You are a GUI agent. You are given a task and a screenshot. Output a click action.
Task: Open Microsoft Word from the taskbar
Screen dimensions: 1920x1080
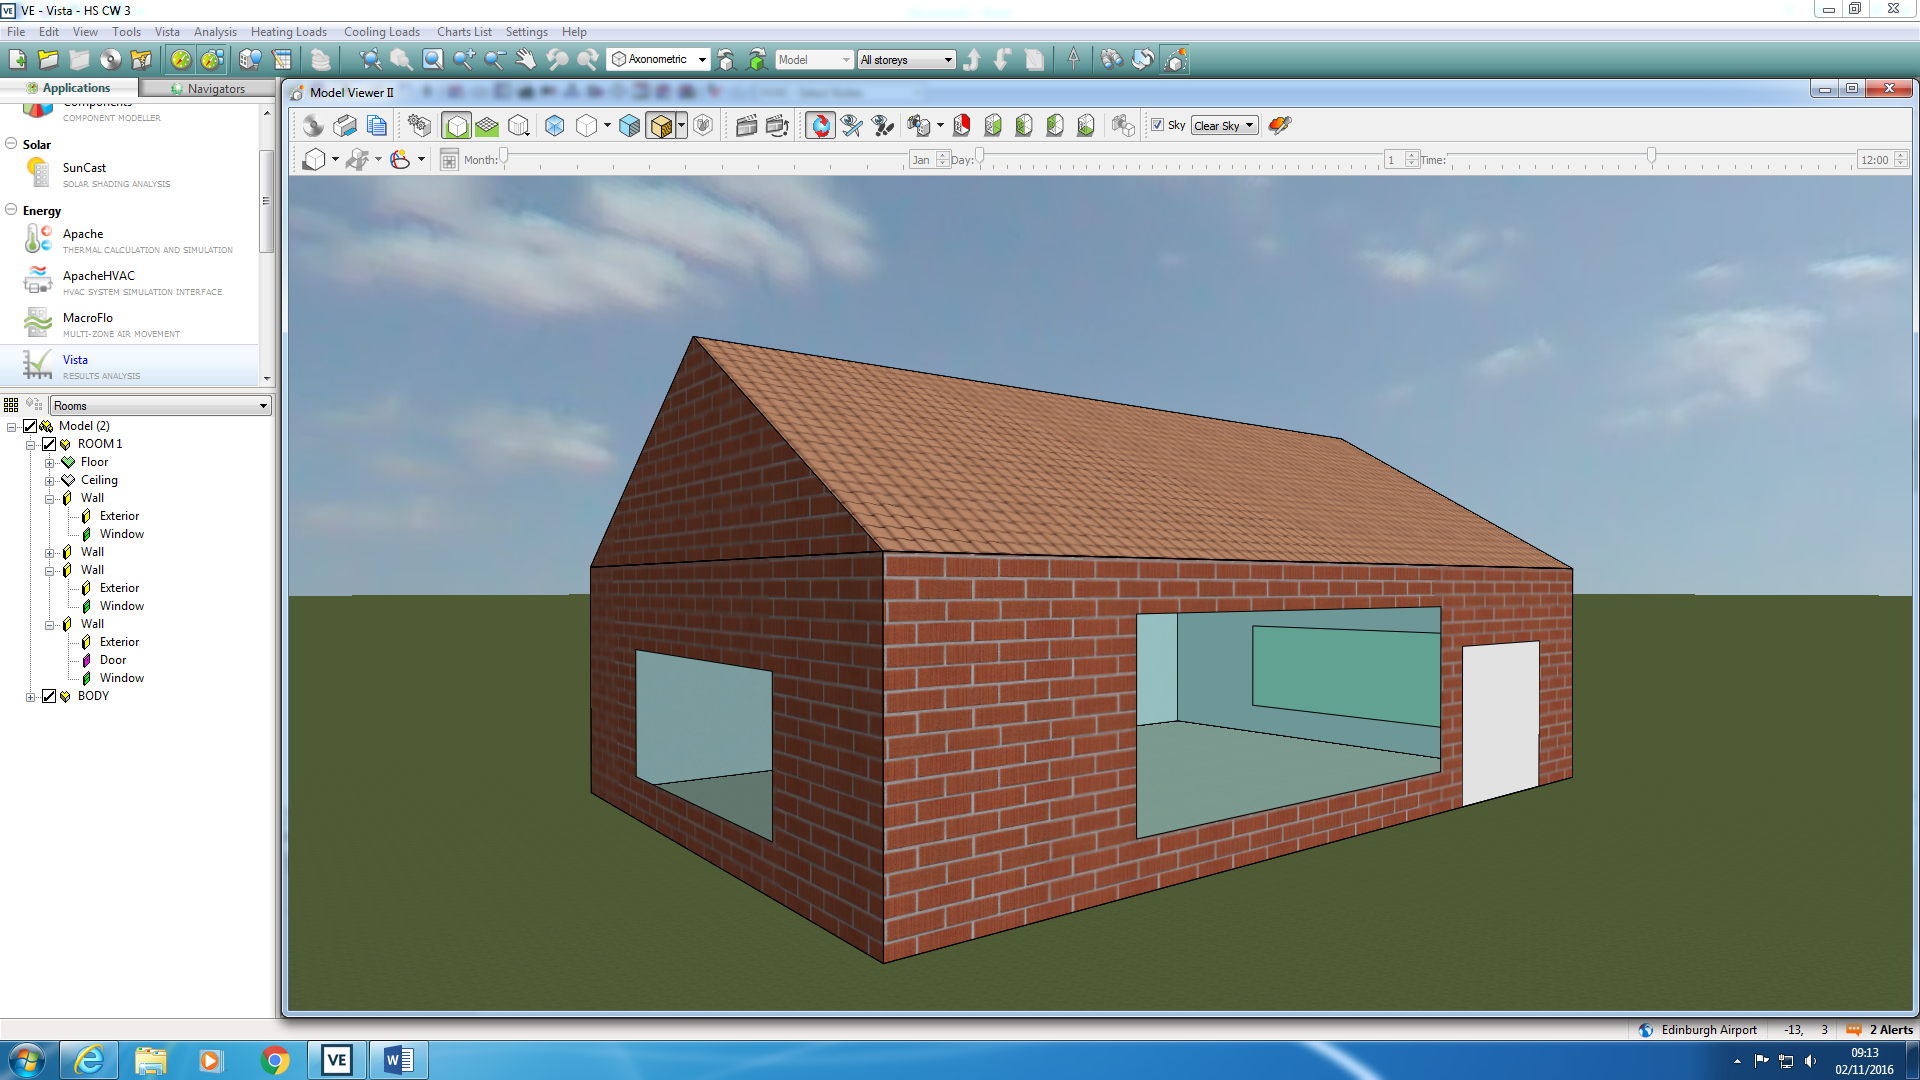tap(399, 1060)
